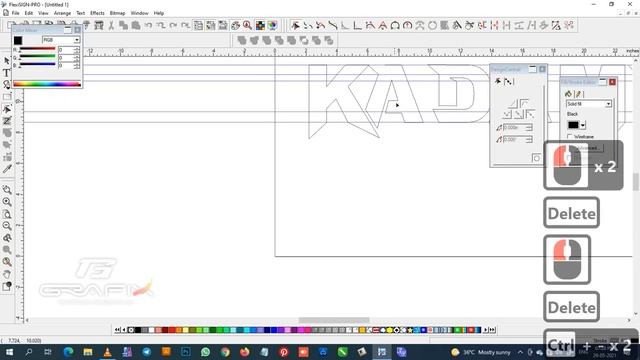The width and height of the screenshot is (640, 360).
Task: Open the Edit menu
Action: pos(29,13)
